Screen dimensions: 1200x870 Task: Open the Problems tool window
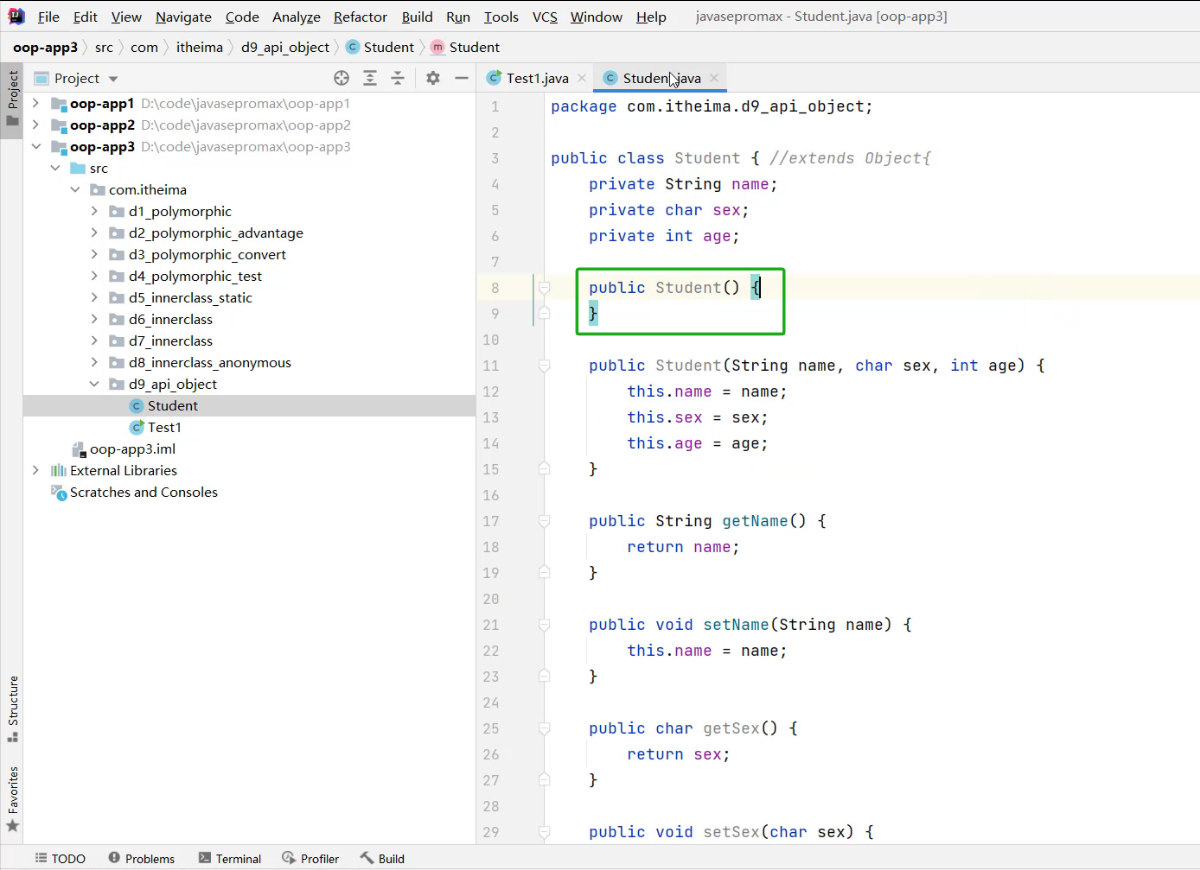pyautogui.click(x=141, y=858)
